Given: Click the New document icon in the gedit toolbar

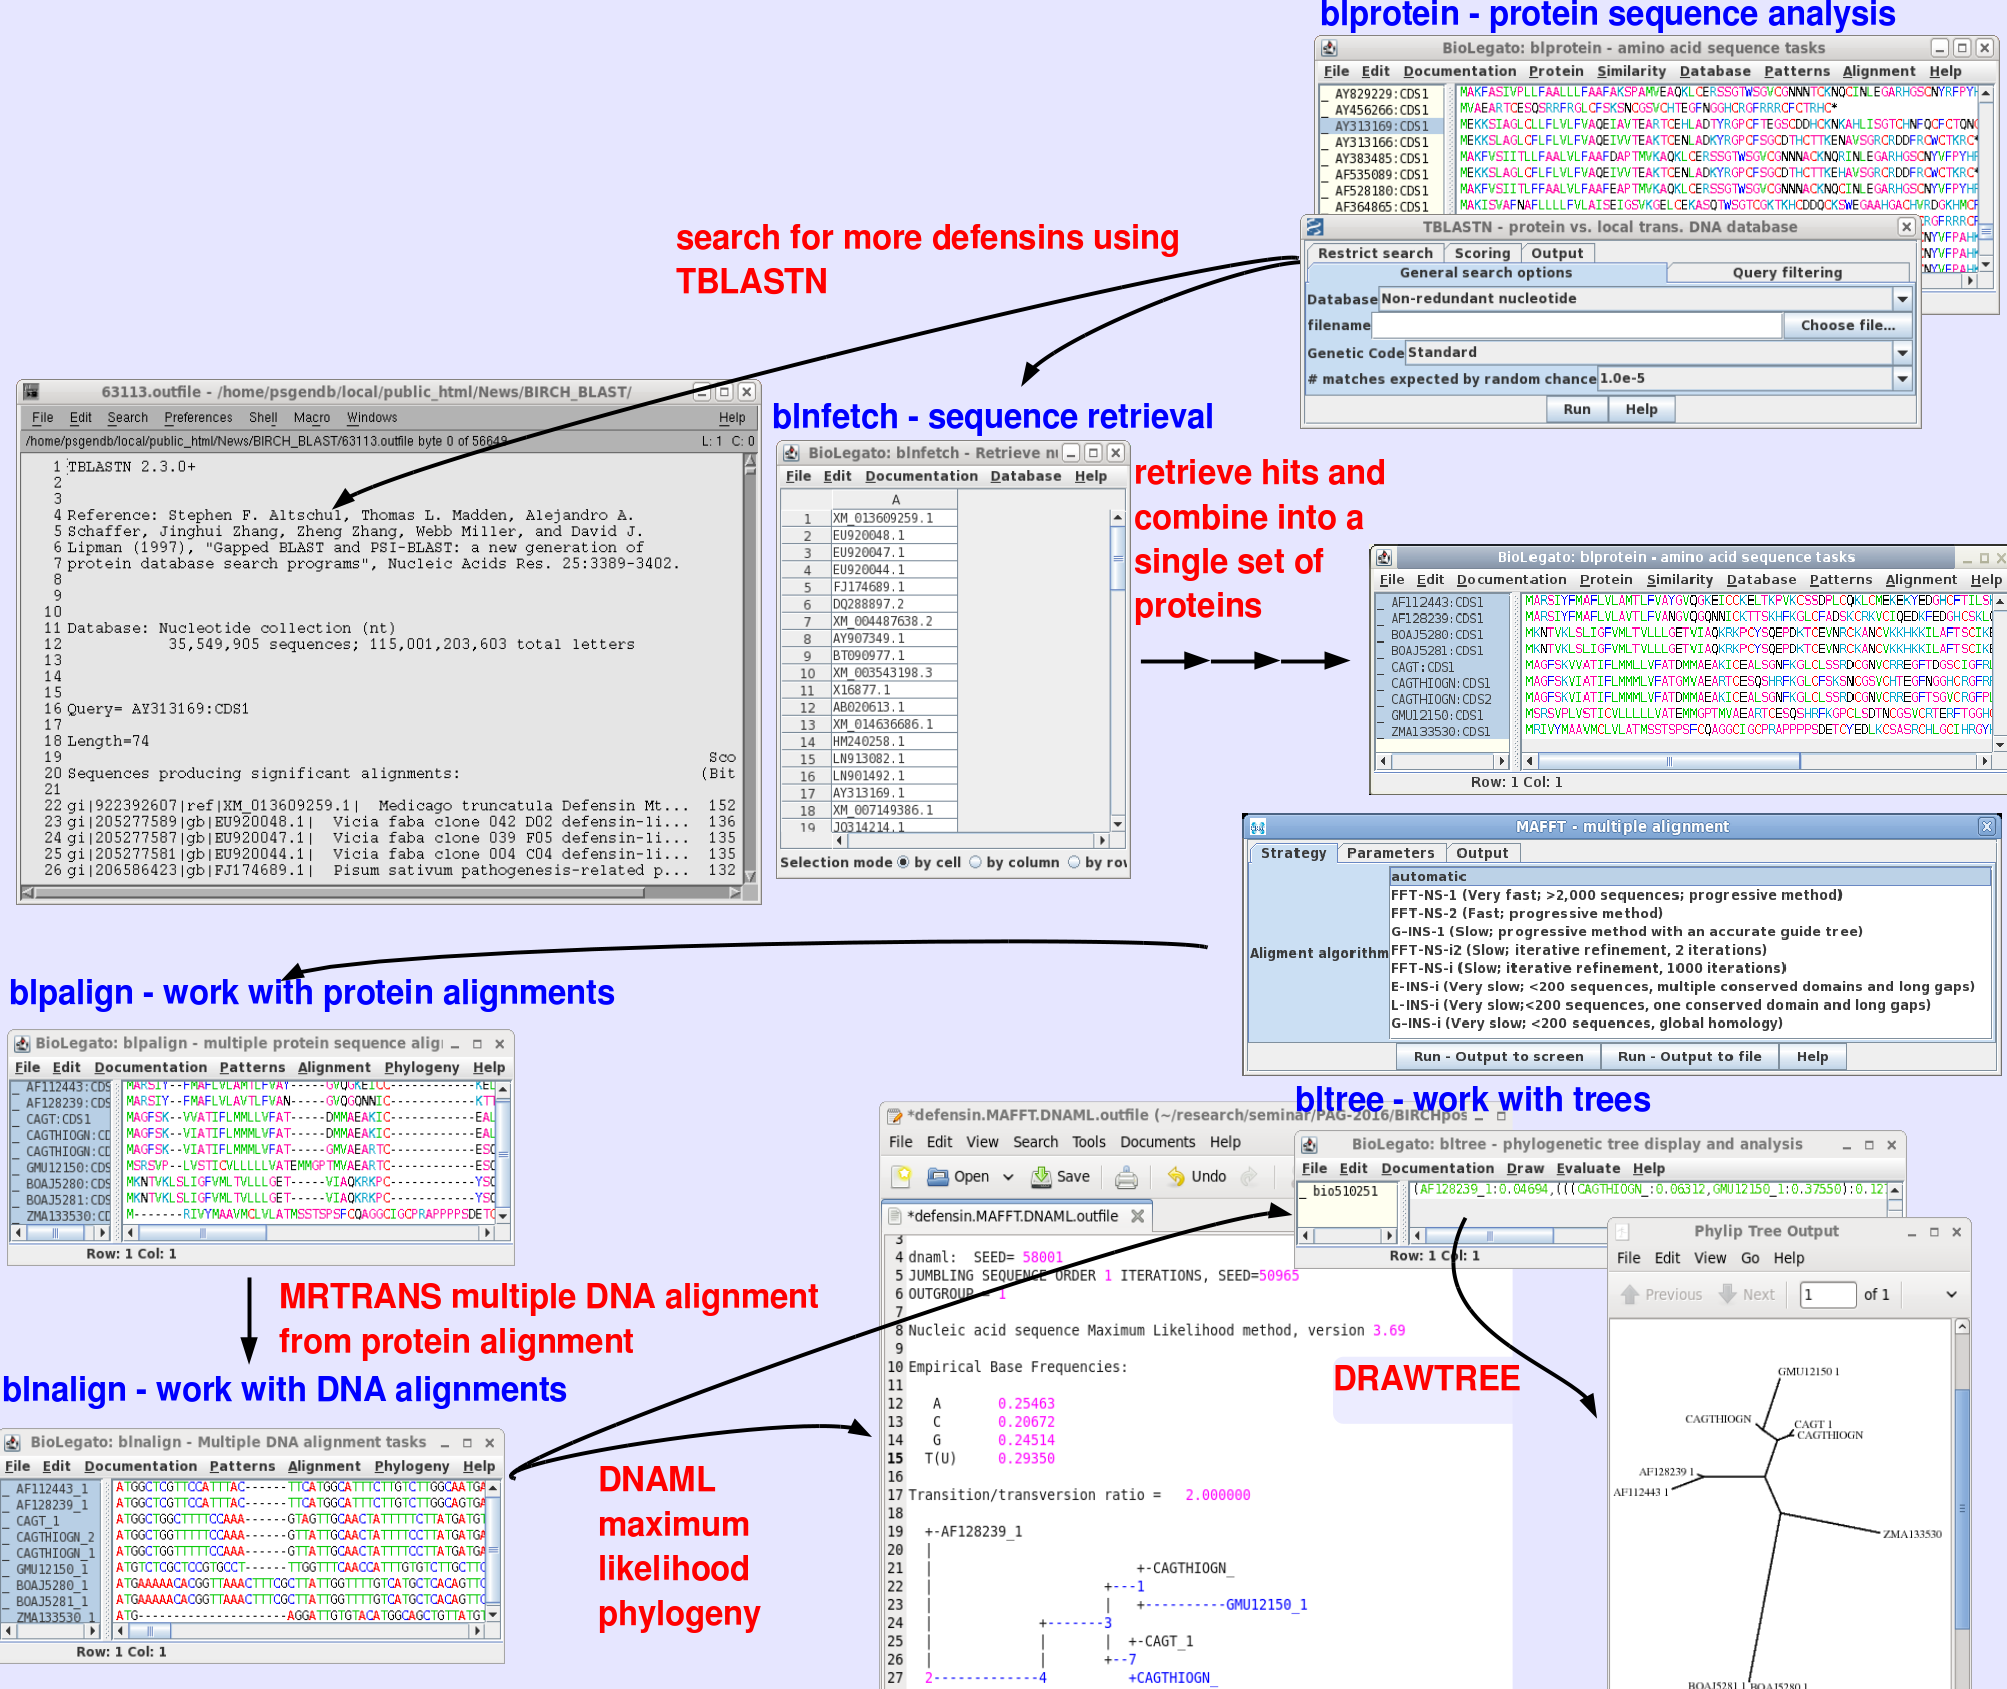Looking at the screenshot, I should [903, 1176].
